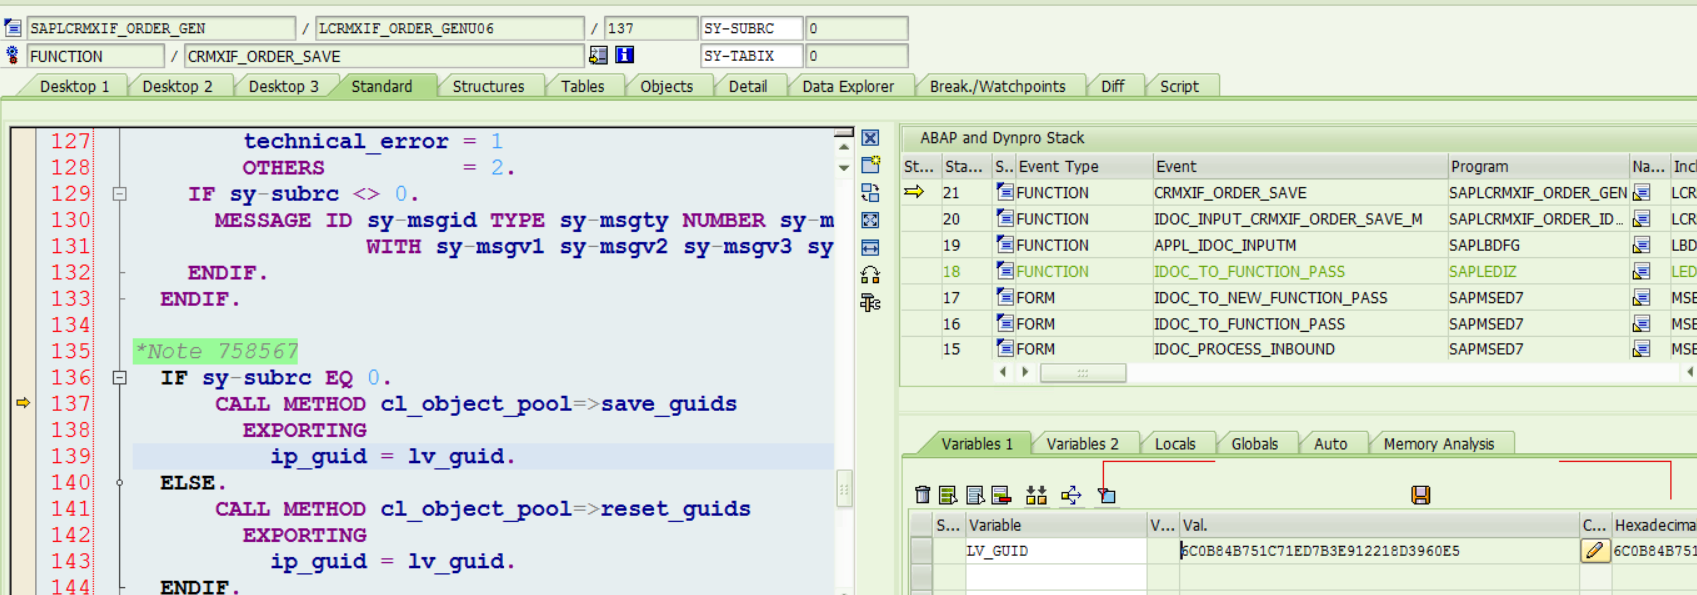Click the Replace Tool swap icon

870,193
